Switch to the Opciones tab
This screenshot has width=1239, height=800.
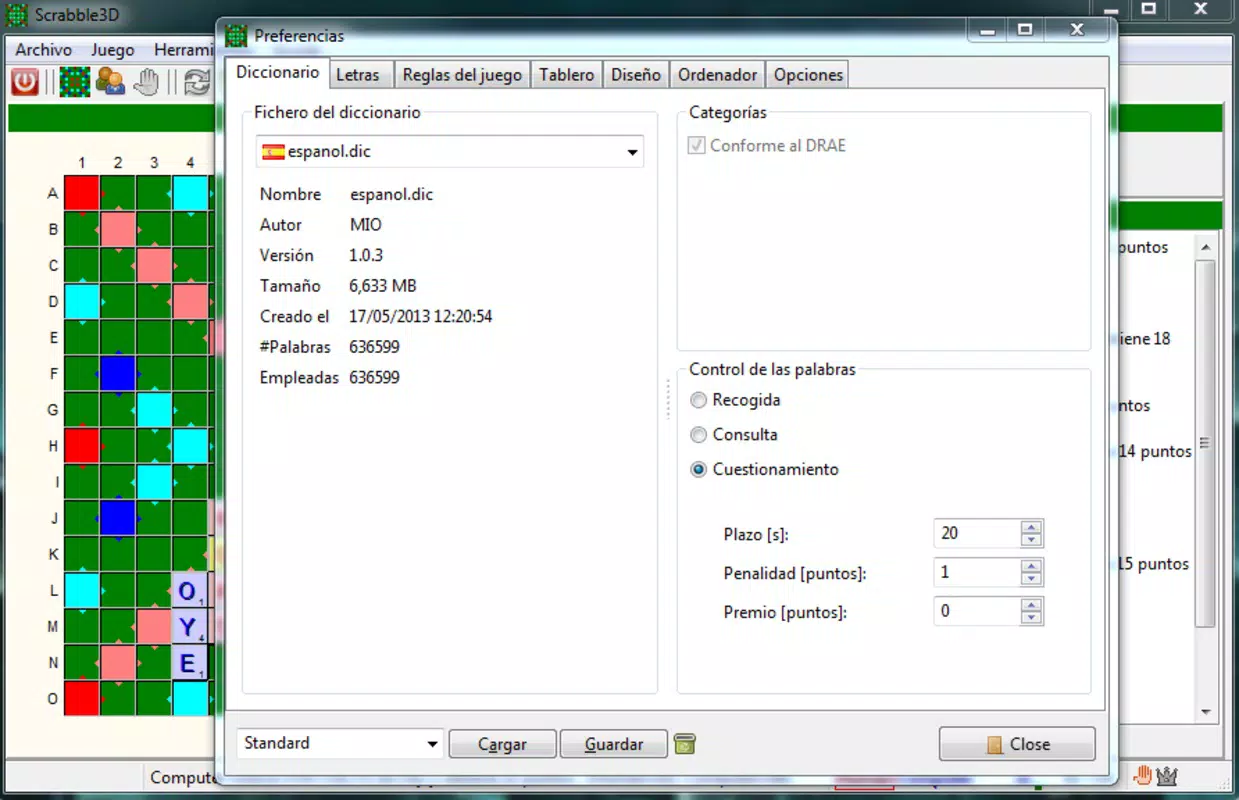click(x=808, y=75)
